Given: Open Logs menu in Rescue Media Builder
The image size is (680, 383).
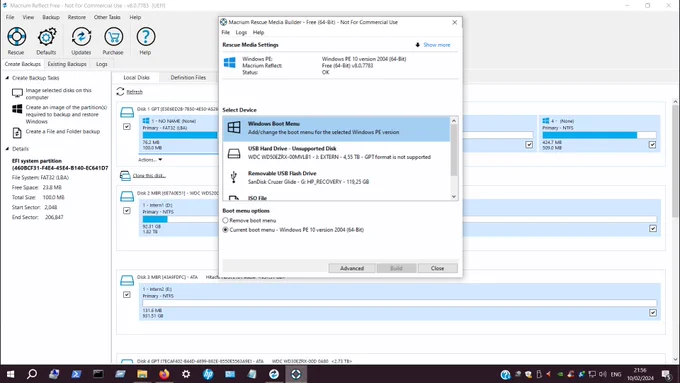Looking at the screenshot, I should [x=241, y=33].
